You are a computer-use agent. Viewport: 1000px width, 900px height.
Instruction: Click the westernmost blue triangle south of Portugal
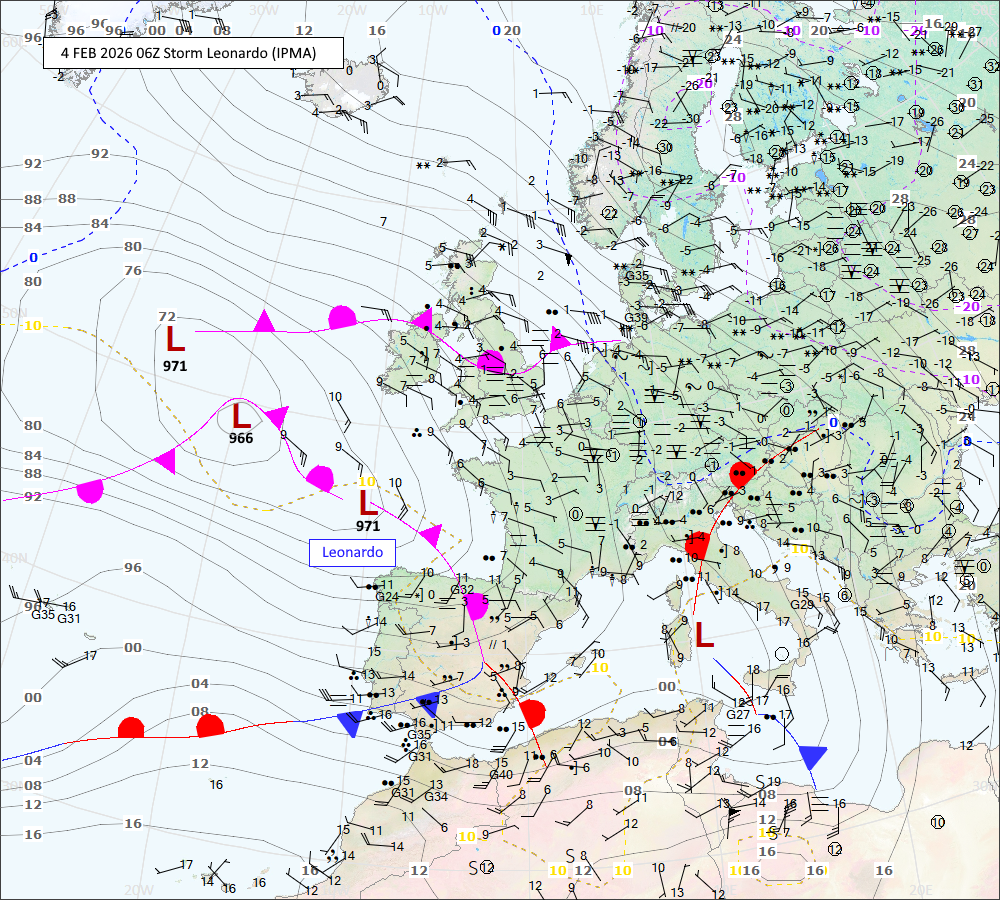(349, 723)
